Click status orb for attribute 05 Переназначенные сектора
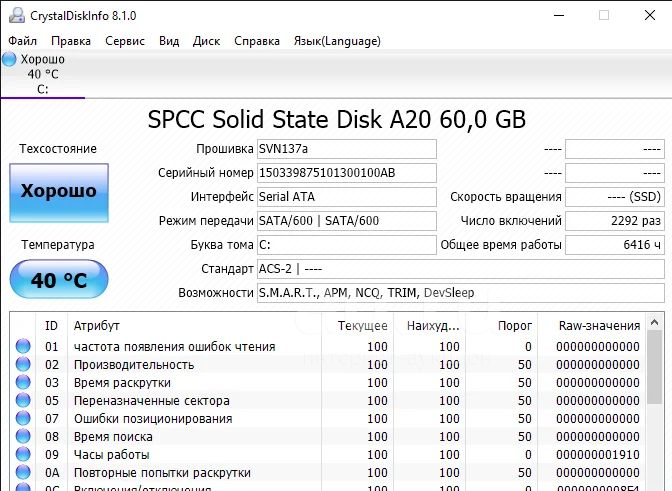The width and height of the screenshot is (672, 491). (23, 400)
